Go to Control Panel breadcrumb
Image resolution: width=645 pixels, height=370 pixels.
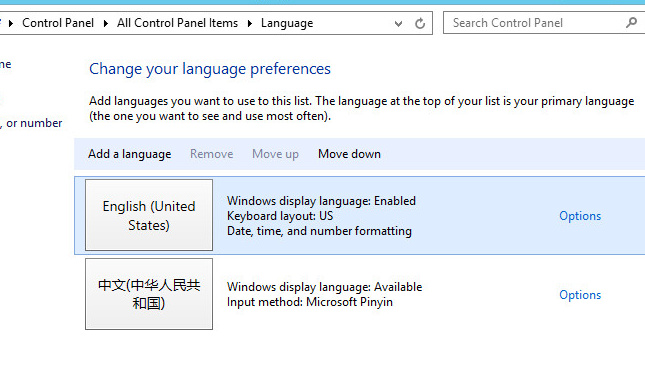pyautogui.click(x=58, y=23)
